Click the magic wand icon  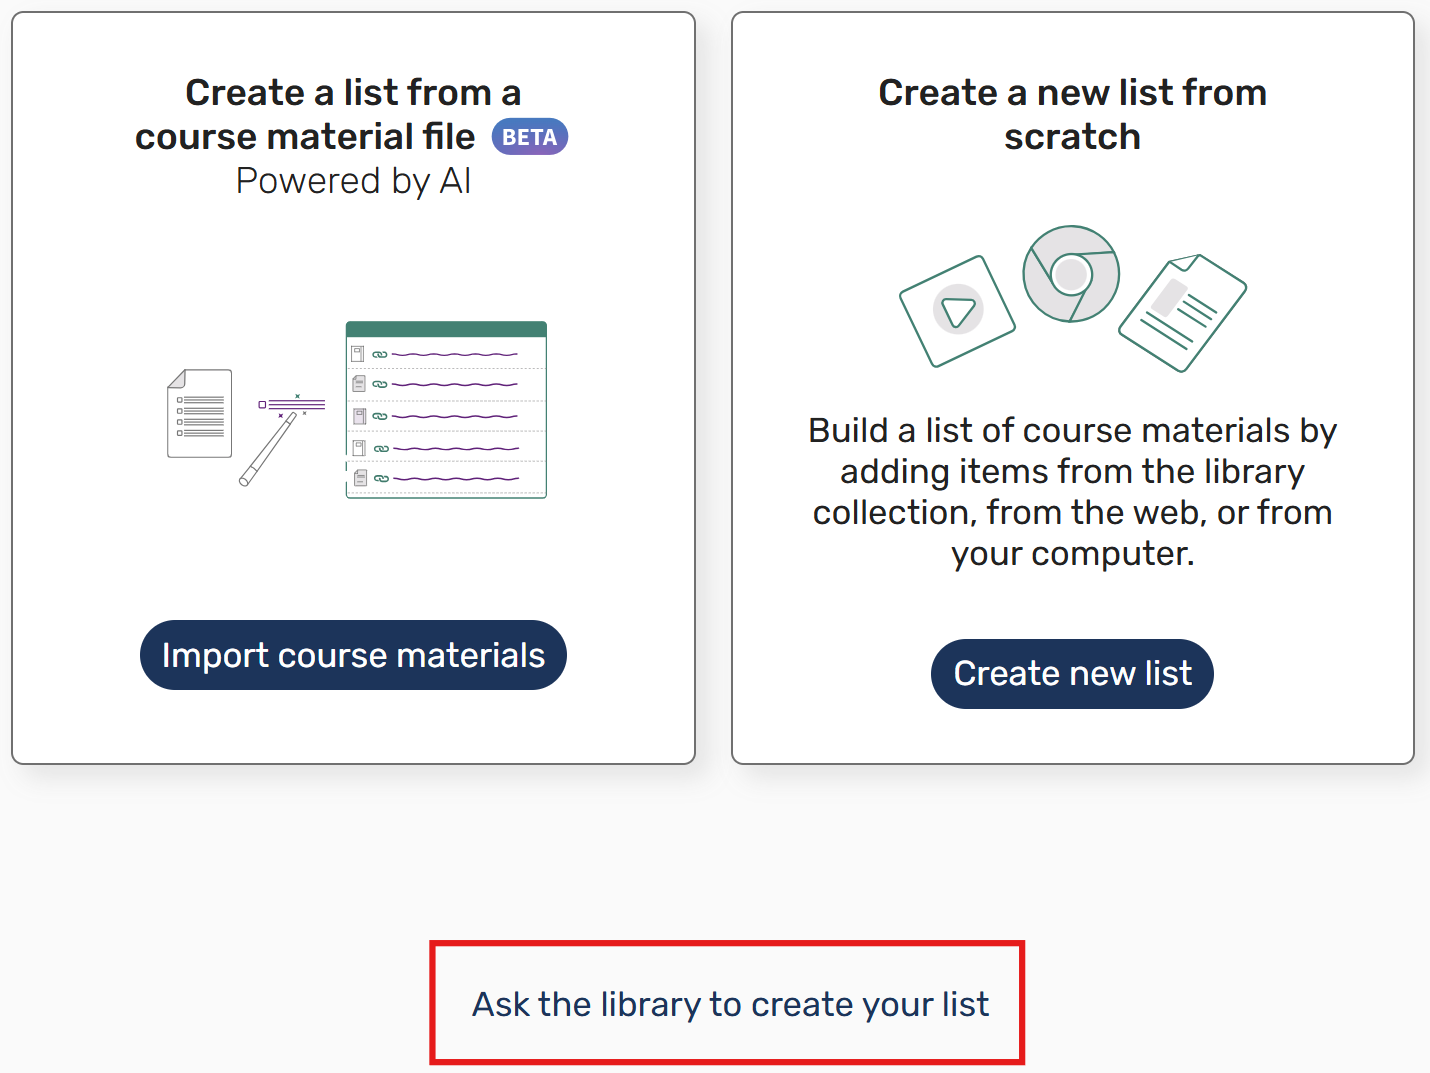pyautogui.click(x=267, y=451)
